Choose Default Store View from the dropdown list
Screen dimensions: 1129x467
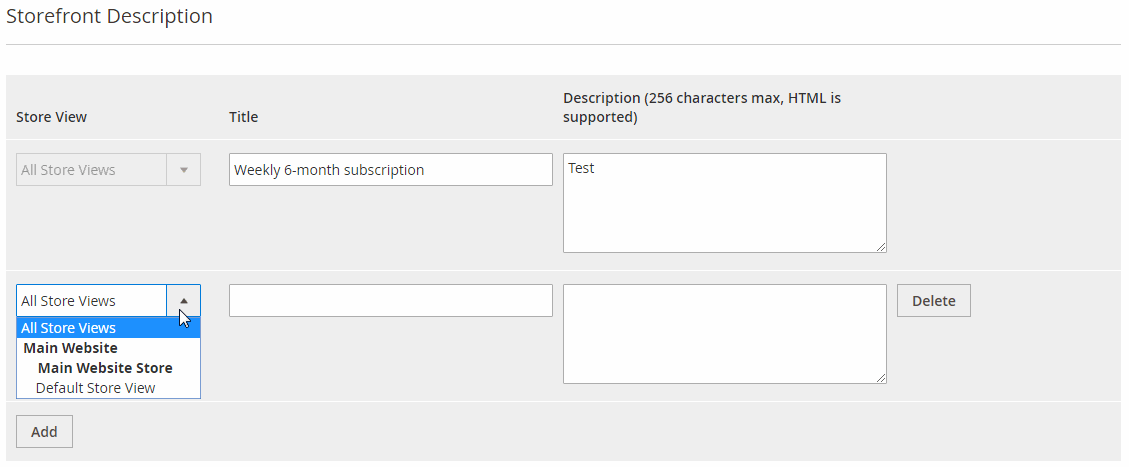pos(95,388)
